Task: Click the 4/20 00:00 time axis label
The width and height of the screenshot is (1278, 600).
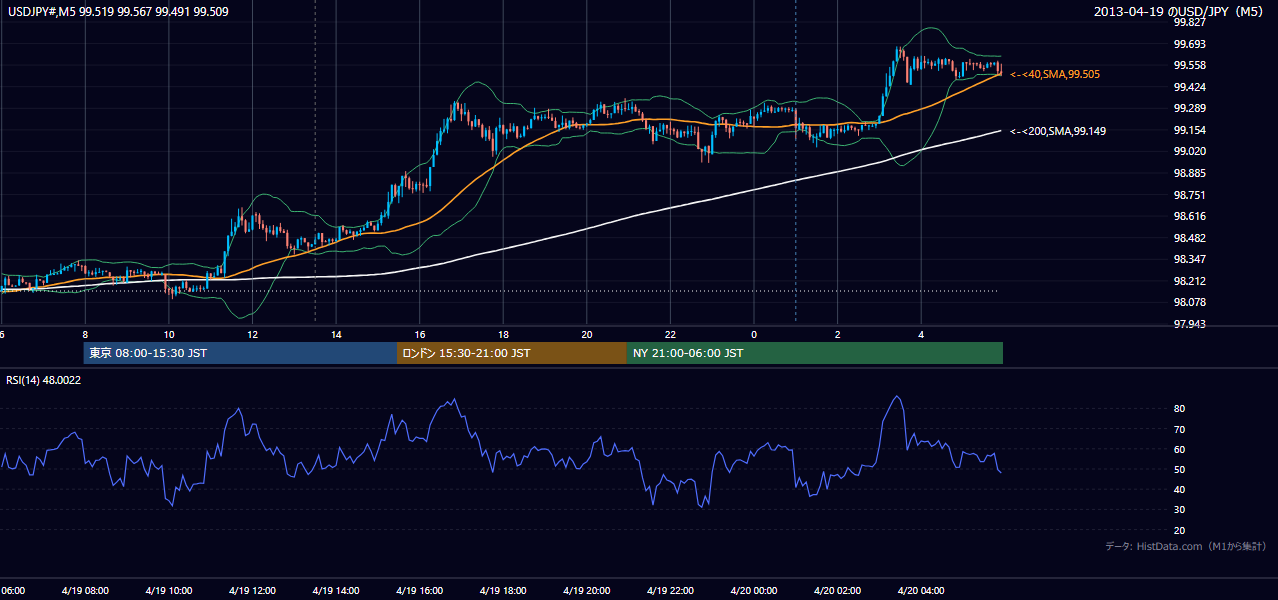Action: tap(754, 591)
